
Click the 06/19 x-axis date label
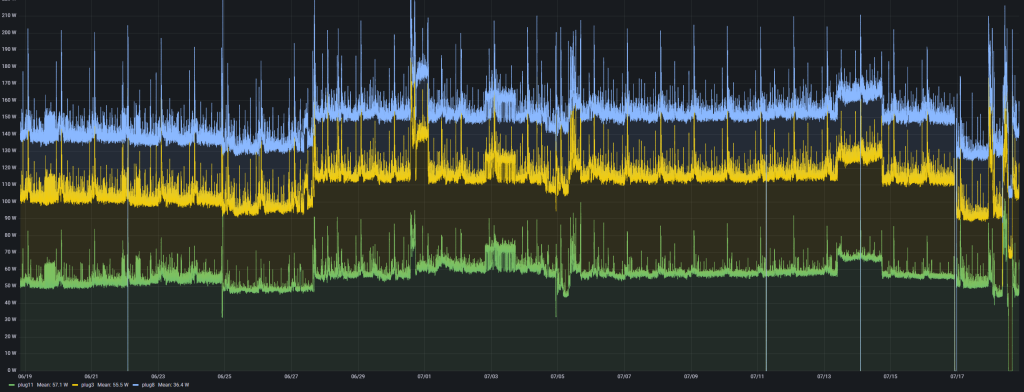click(x=25, y=376)
